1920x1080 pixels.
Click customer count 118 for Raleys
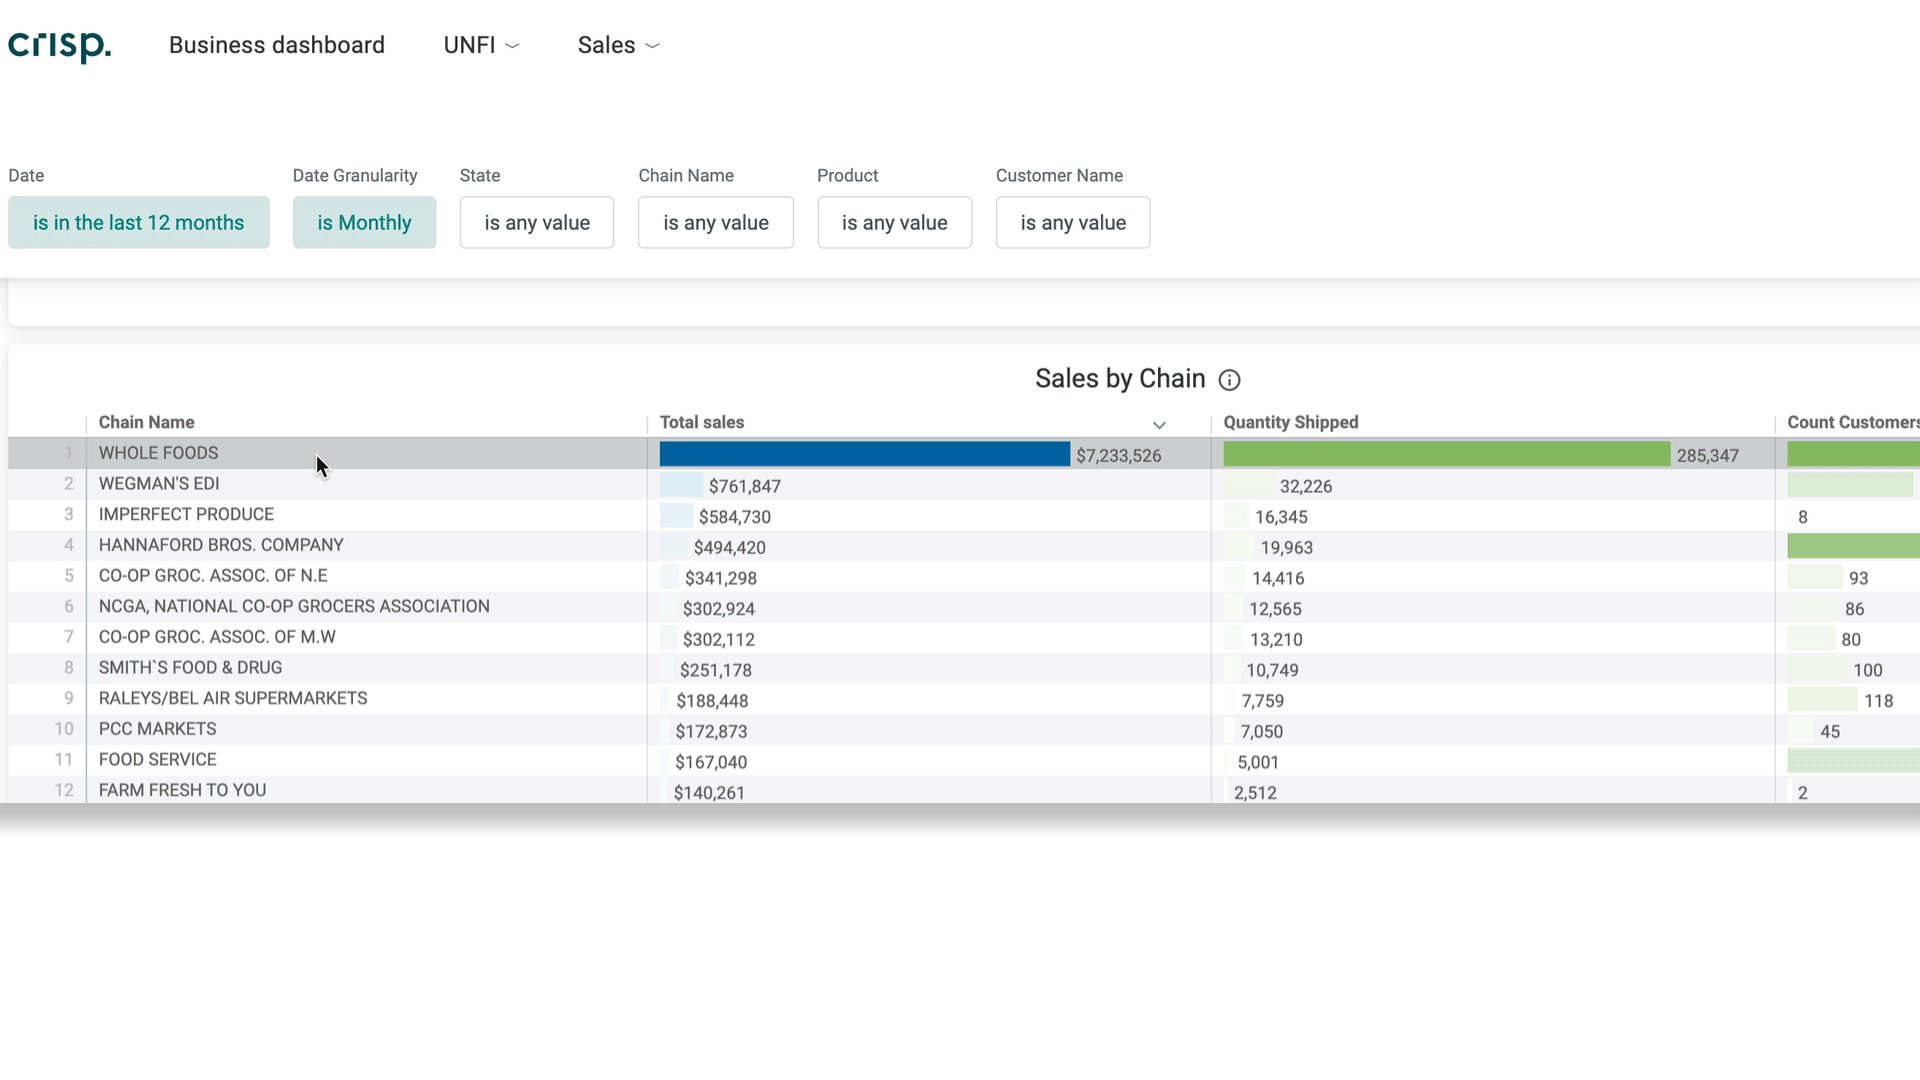click(x=1878, y=701)
